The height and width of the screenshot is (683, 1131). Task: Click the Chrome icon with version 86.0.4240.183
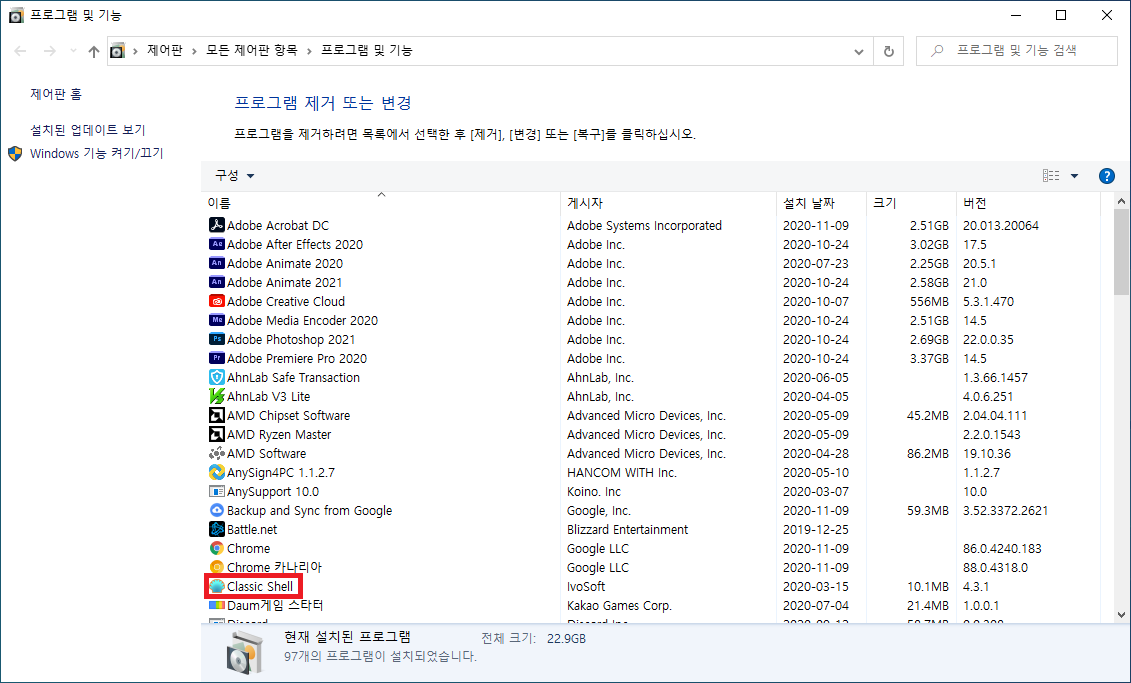(216, 548)
